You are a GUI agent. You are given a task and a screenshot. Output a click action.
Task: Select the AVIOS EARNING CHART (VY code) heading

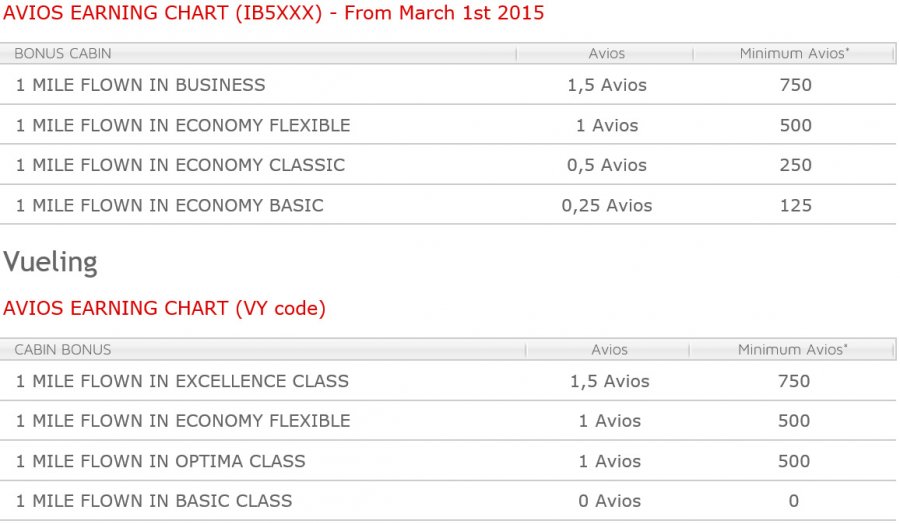164,309
